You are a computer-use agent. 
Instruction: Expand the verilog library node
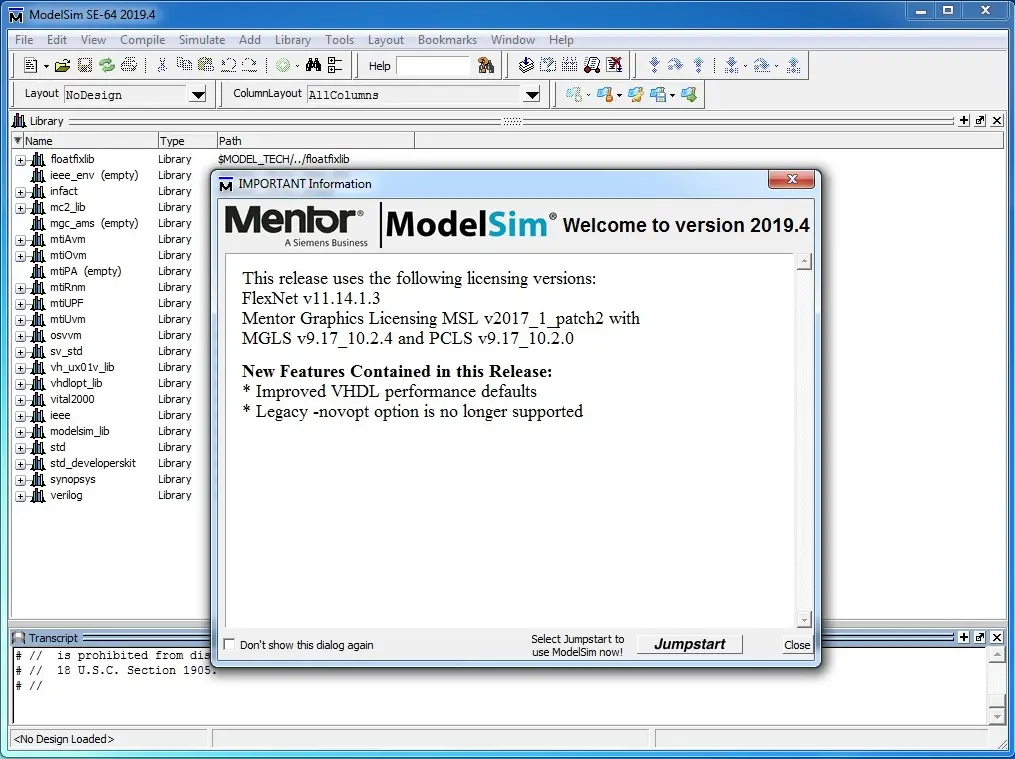[x=21, y=496]
